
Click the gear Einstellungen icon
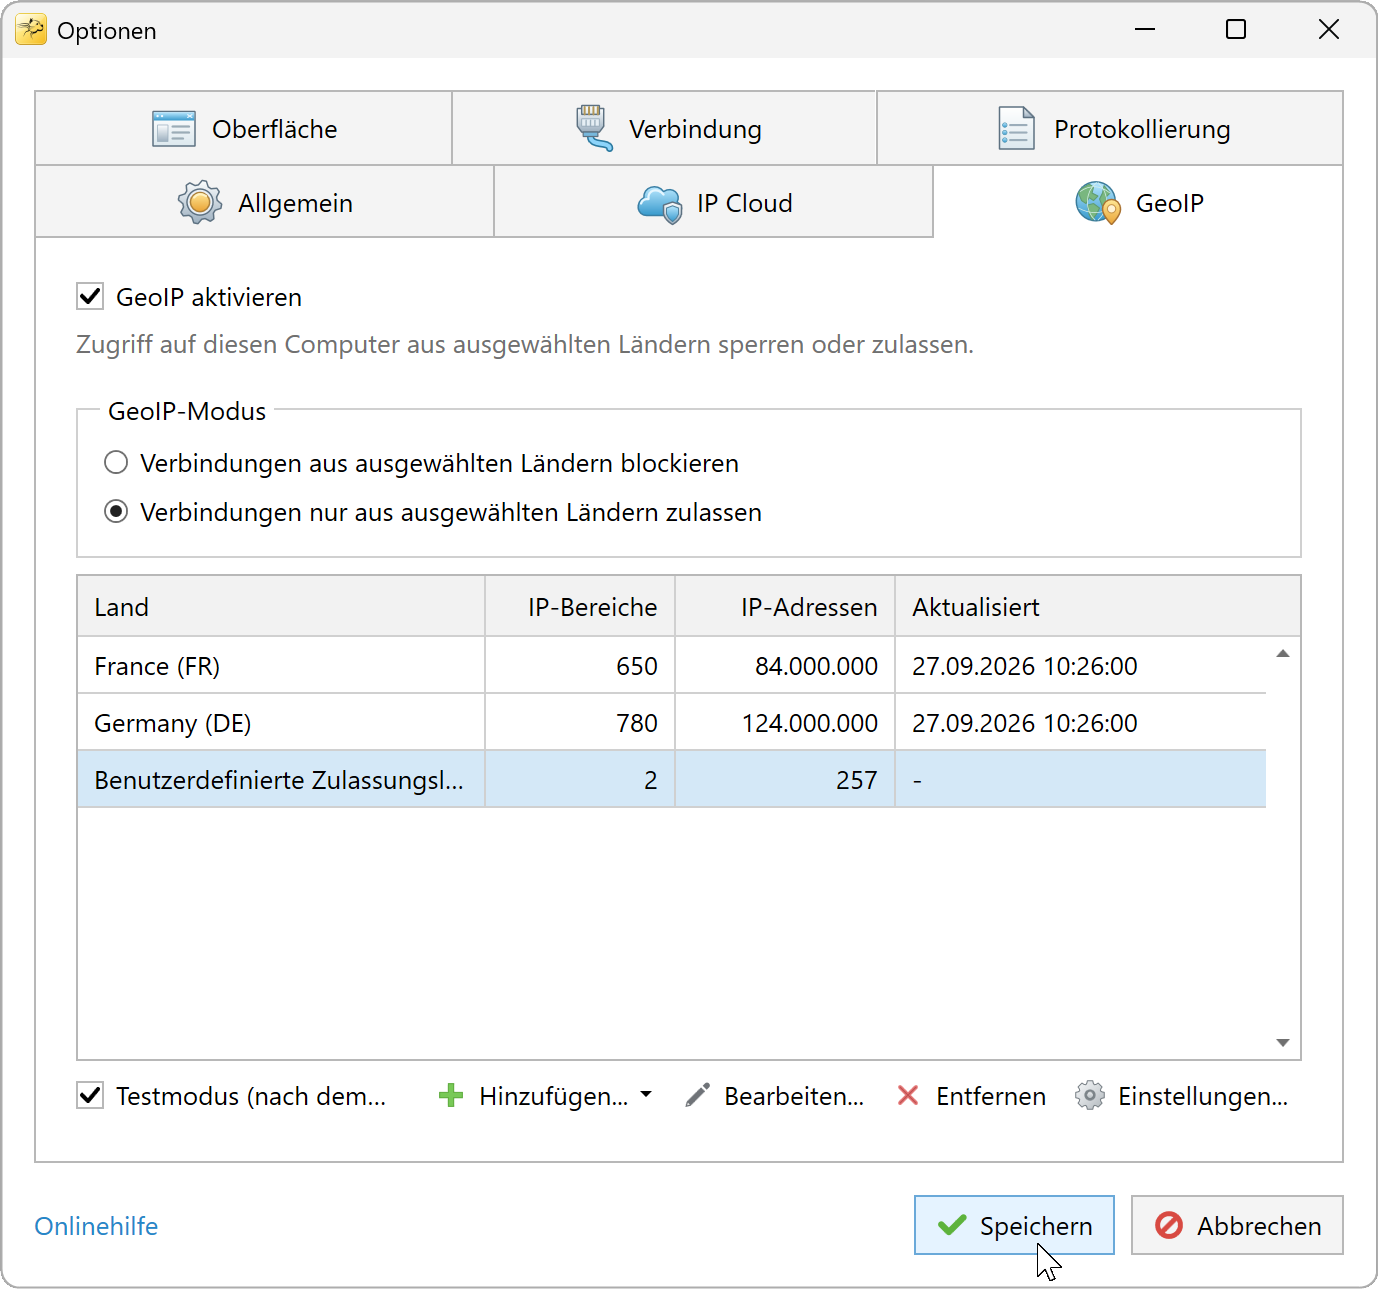(x=1090, y=1096)
